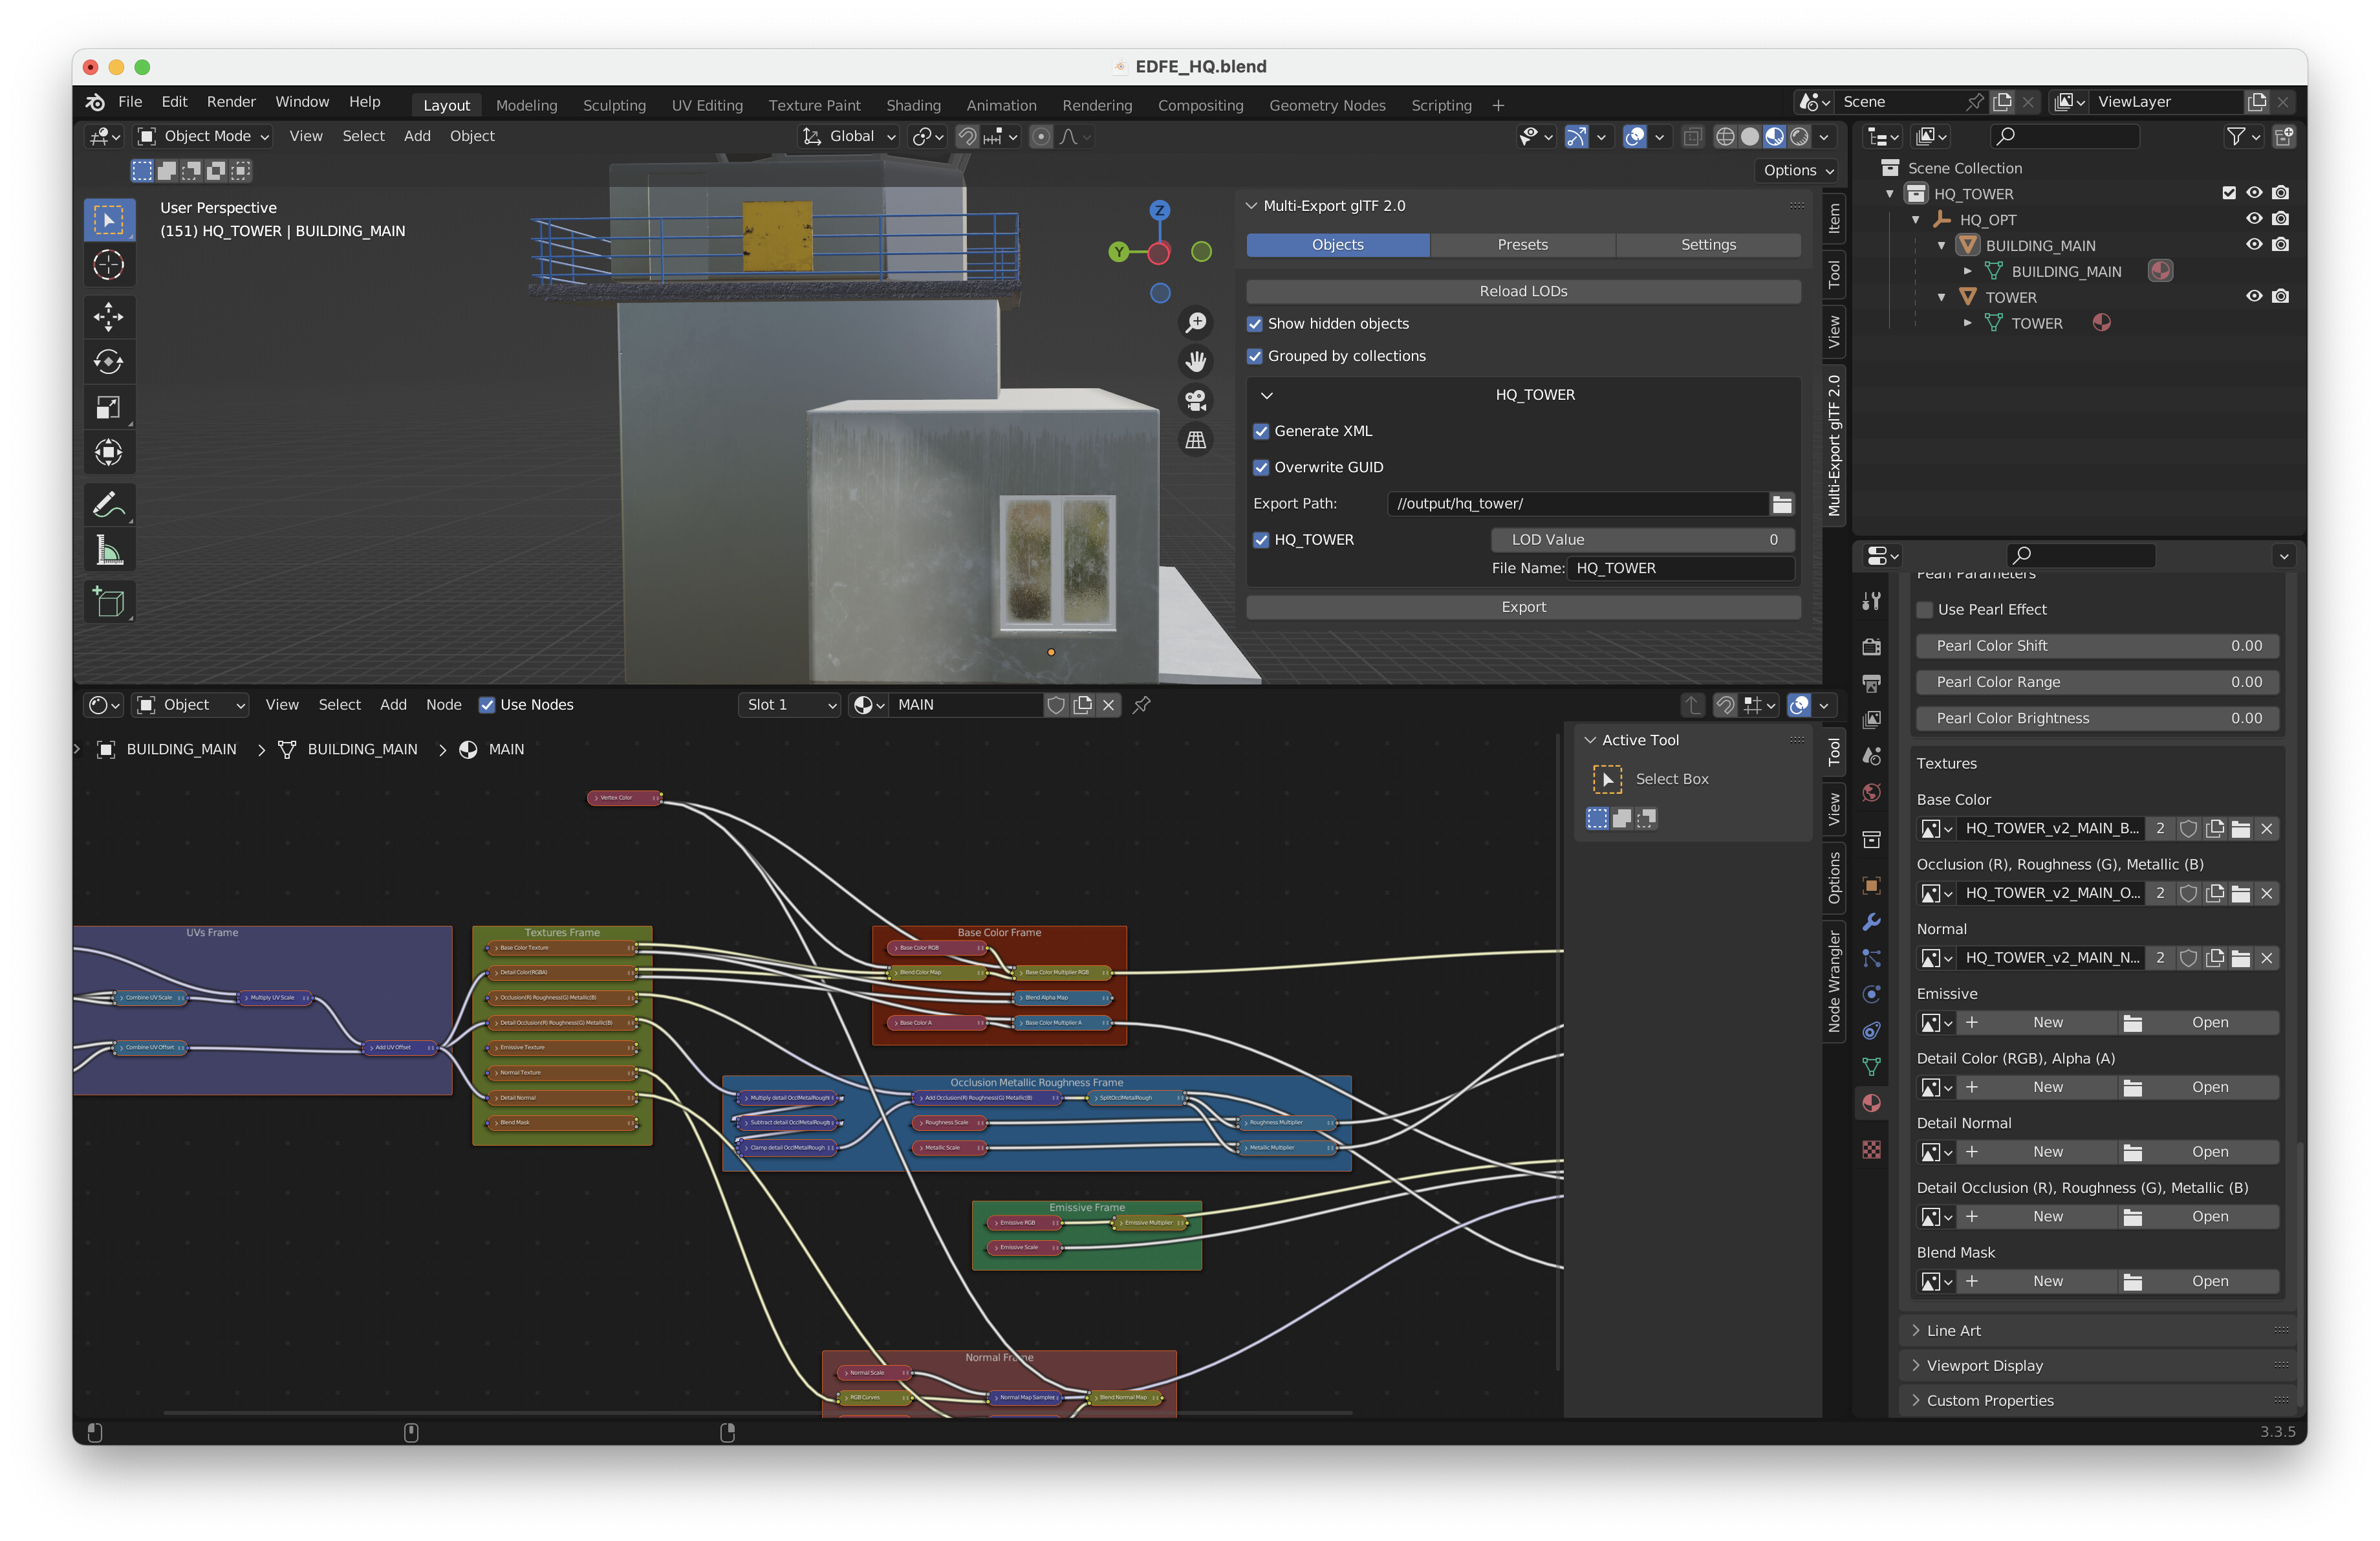
Task: Click the Pan view hand icon
Action: click(1196, 362)
